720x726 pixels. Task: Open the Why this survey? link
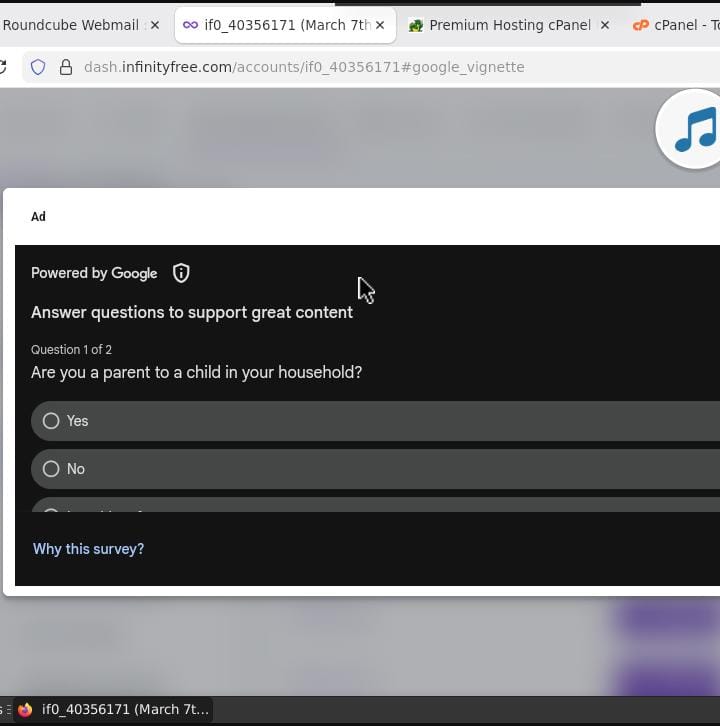click(88, 549)
